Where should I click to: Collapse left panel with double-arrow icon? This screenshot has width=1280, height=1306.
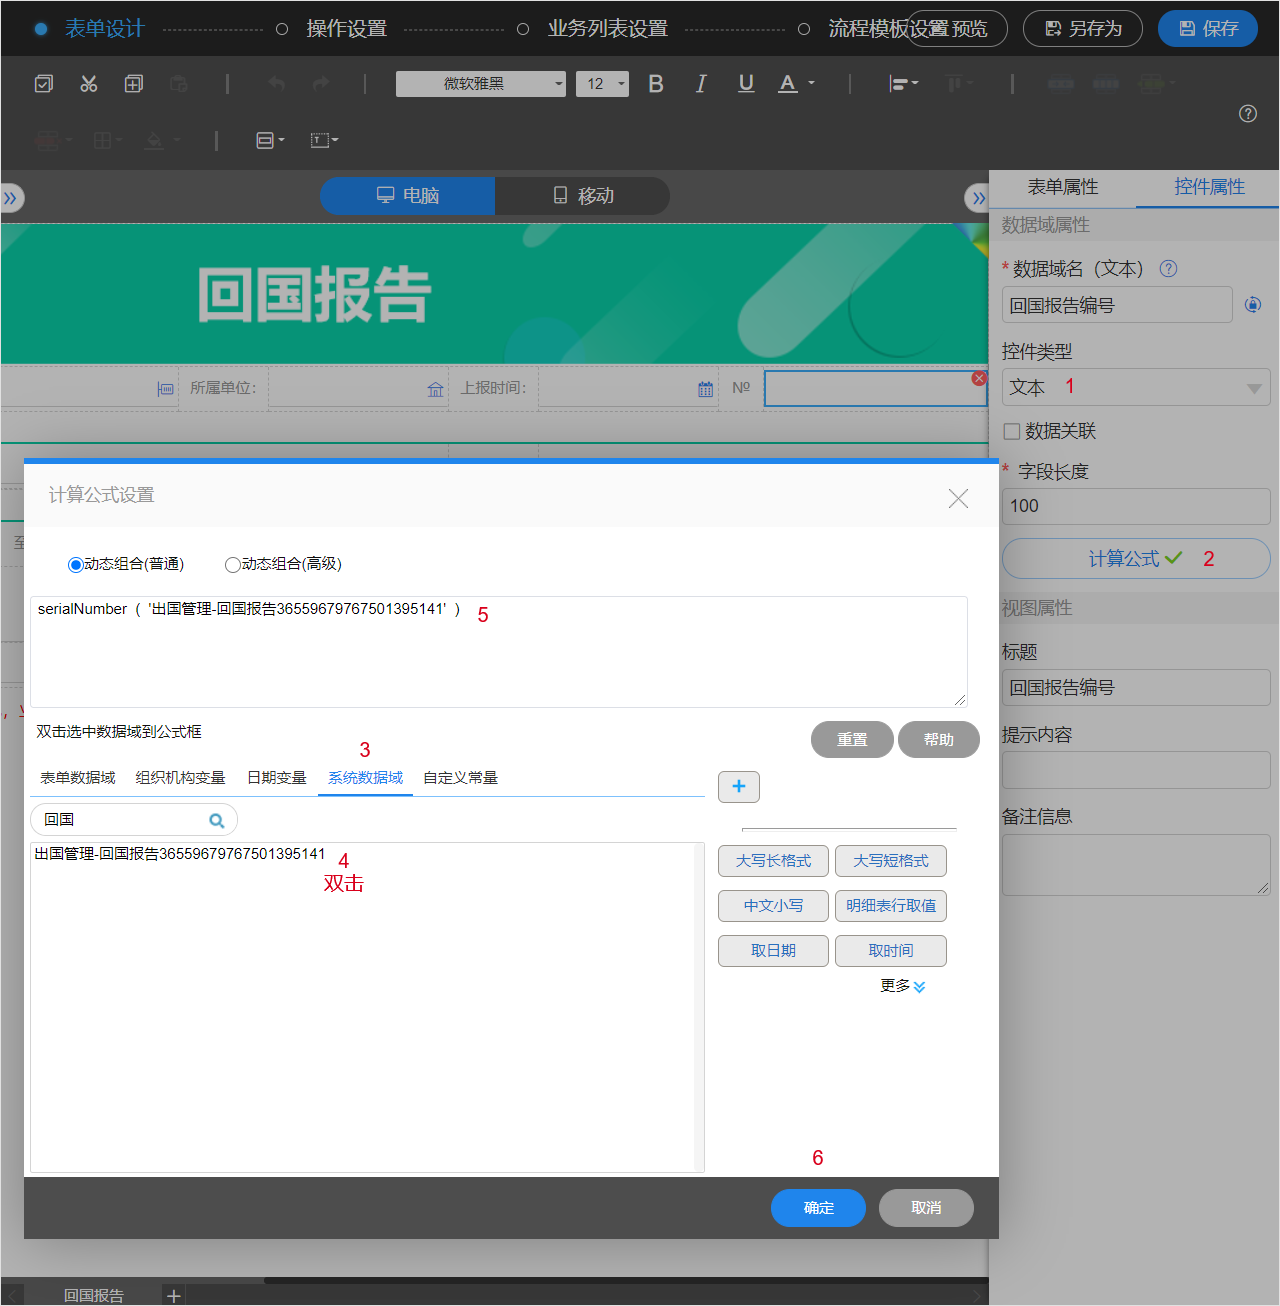click(x=11, y=198)
